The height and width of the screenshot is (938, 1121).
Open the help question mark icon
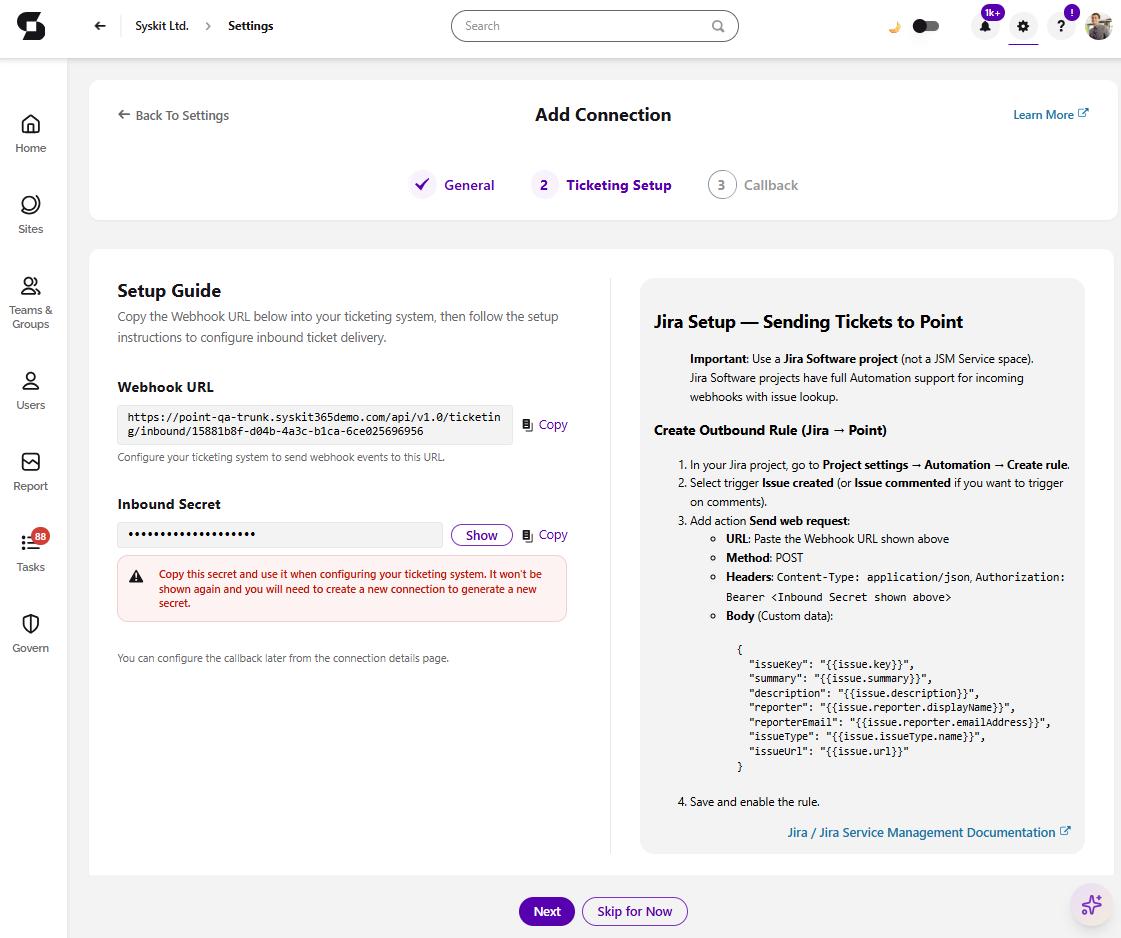coord(1061,26)
